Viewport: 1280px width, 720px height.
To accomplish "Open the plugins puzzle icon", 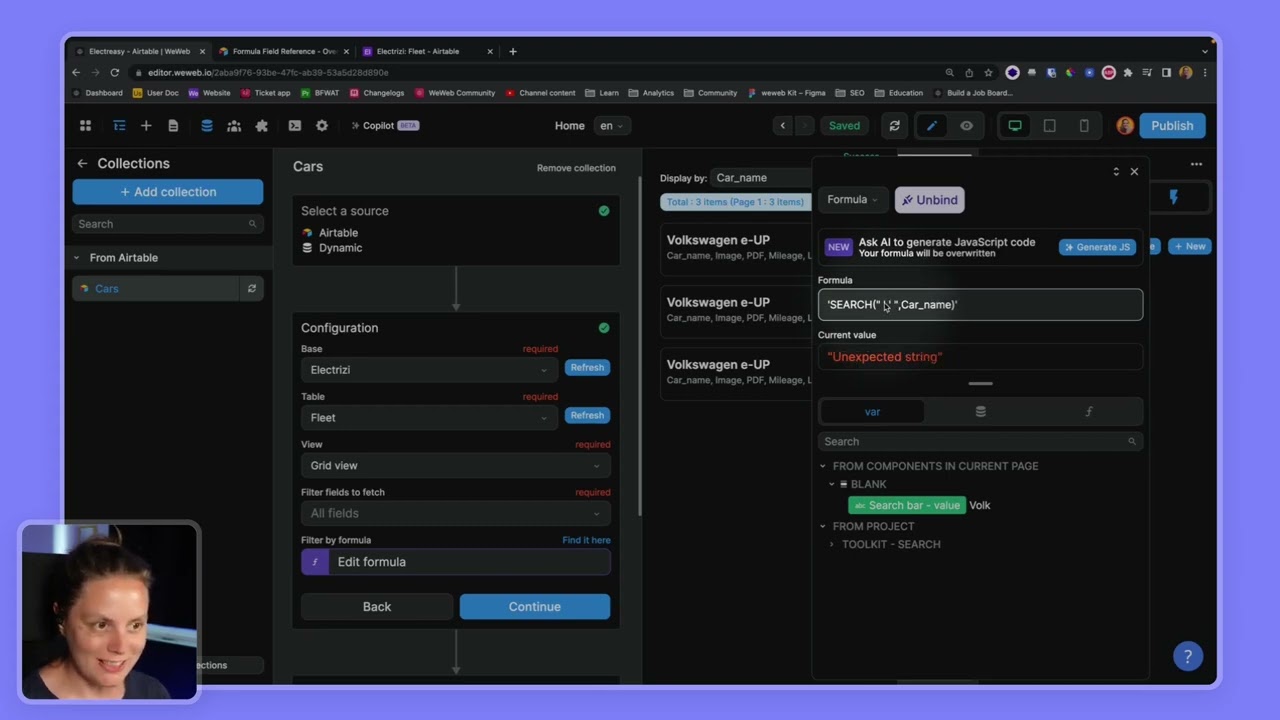I will point(262,126).
